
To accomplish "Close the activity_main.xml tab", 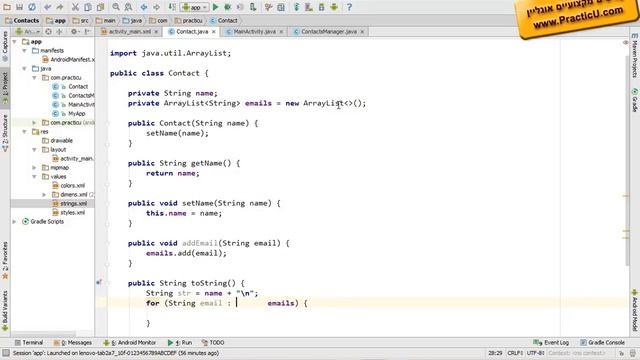I will click(156, 32).
